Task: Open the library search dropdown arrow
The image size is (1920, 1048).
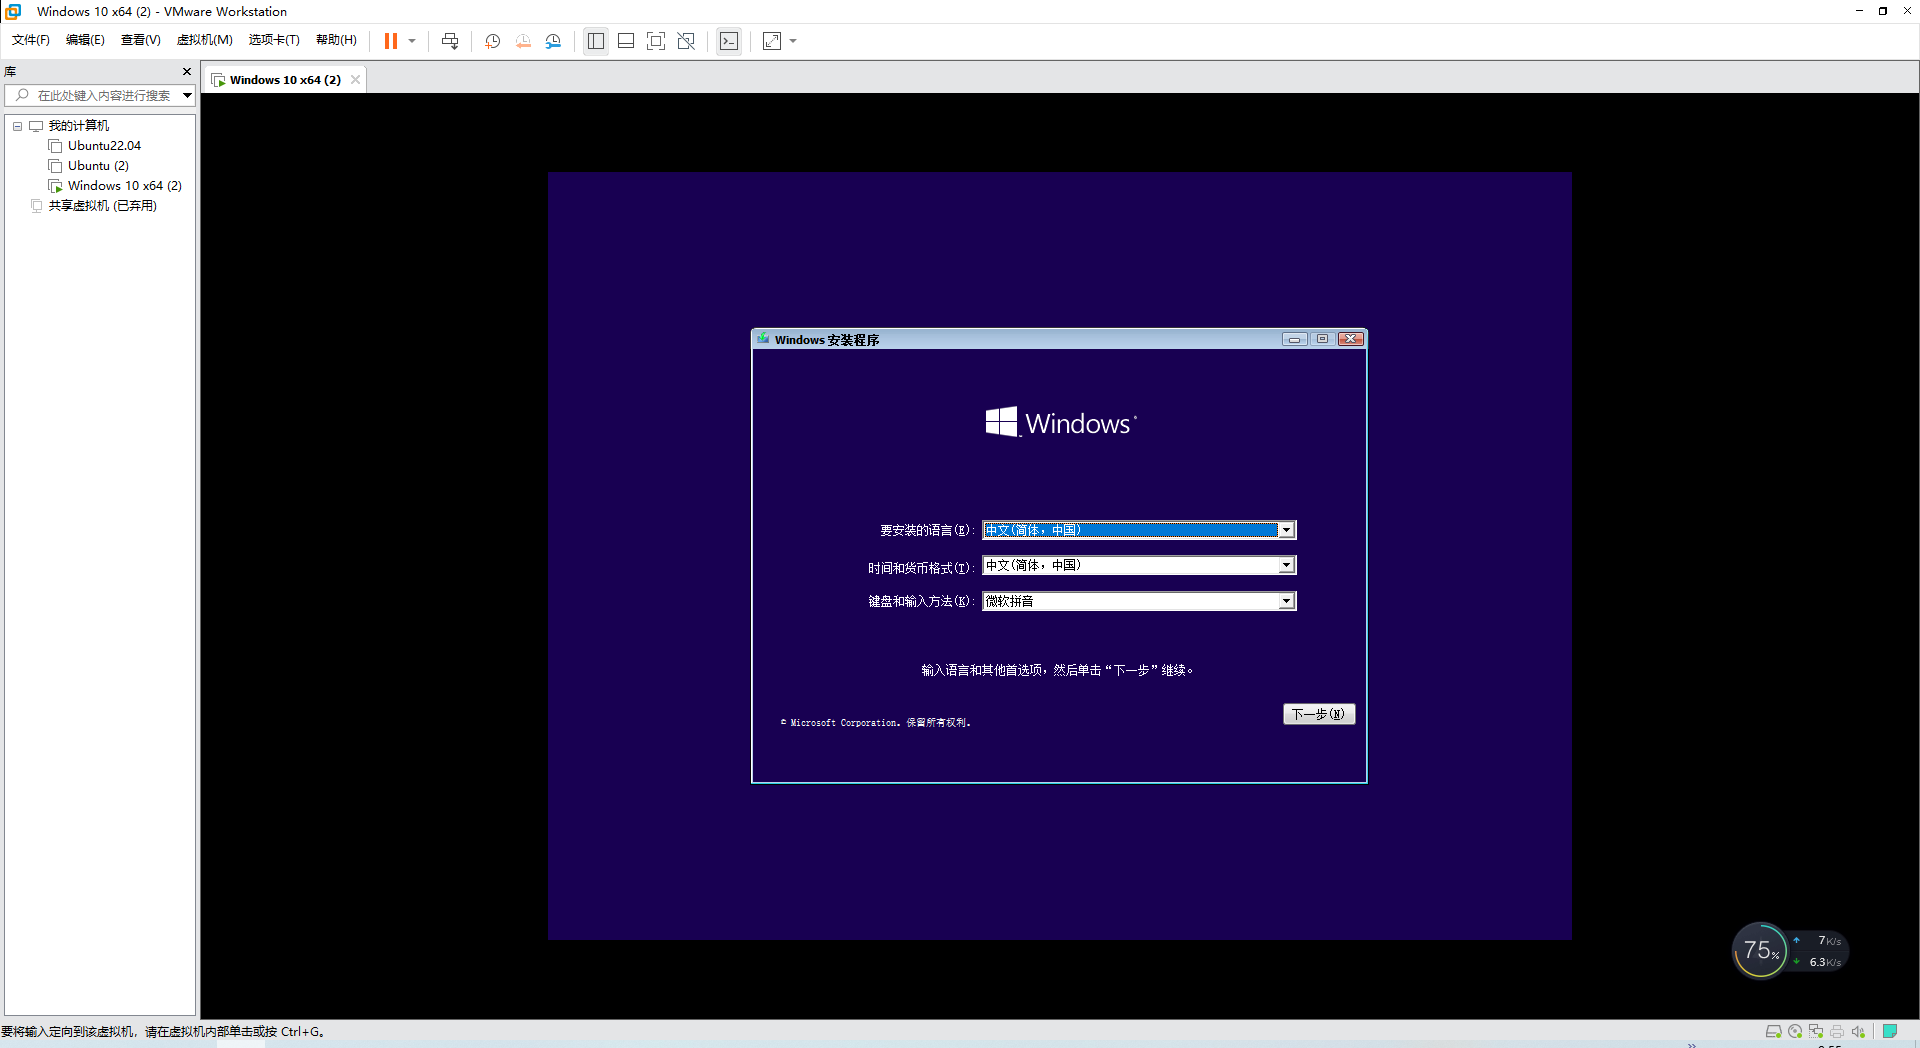Action: pyautogui.click(x=187, y=96)
